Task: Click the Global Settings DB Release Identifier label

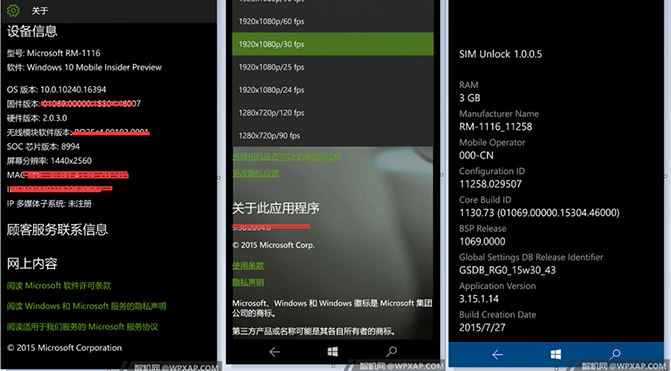Action: click(531, 257)
